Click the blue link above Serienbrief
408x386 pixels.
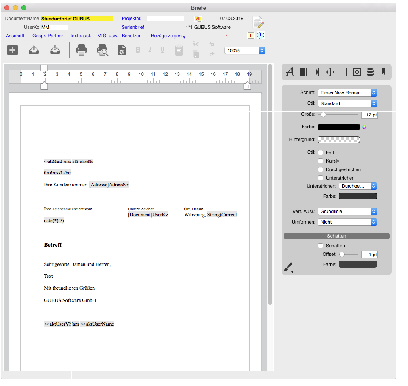(131, 18)
